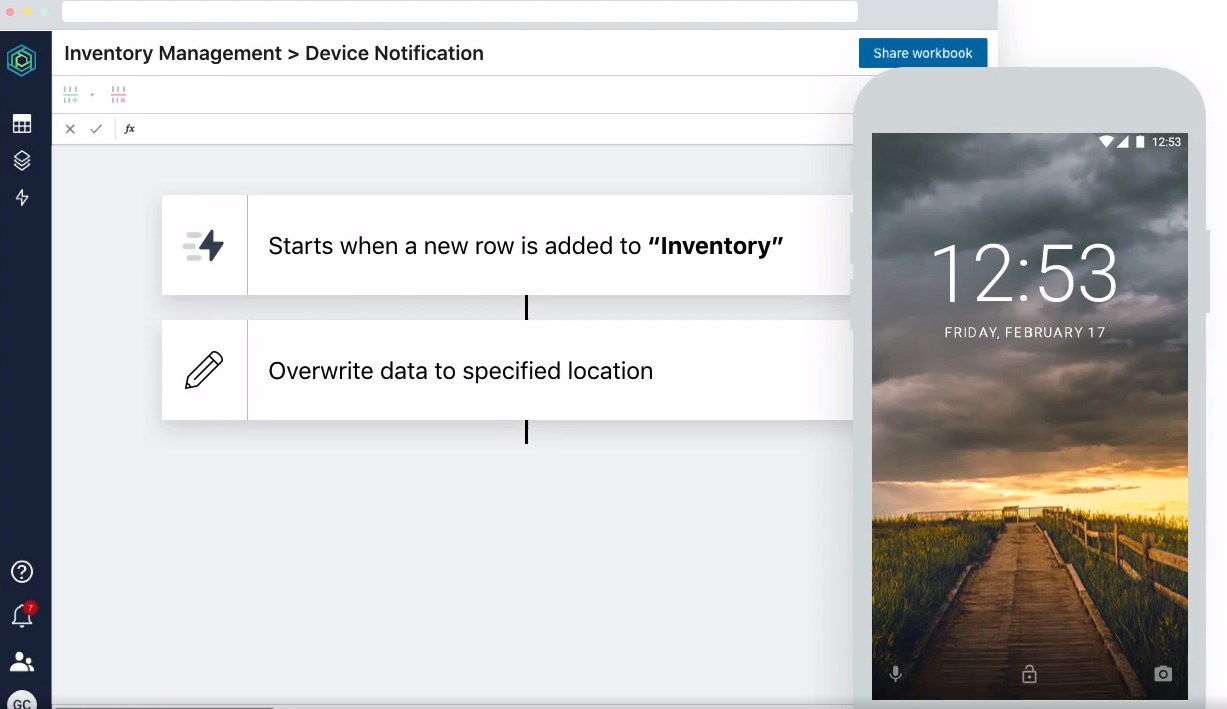Select the "Starts when a new row" trigger
Image resolution: width=1227 pixels, height=709 pixels.
coord(525,246)
